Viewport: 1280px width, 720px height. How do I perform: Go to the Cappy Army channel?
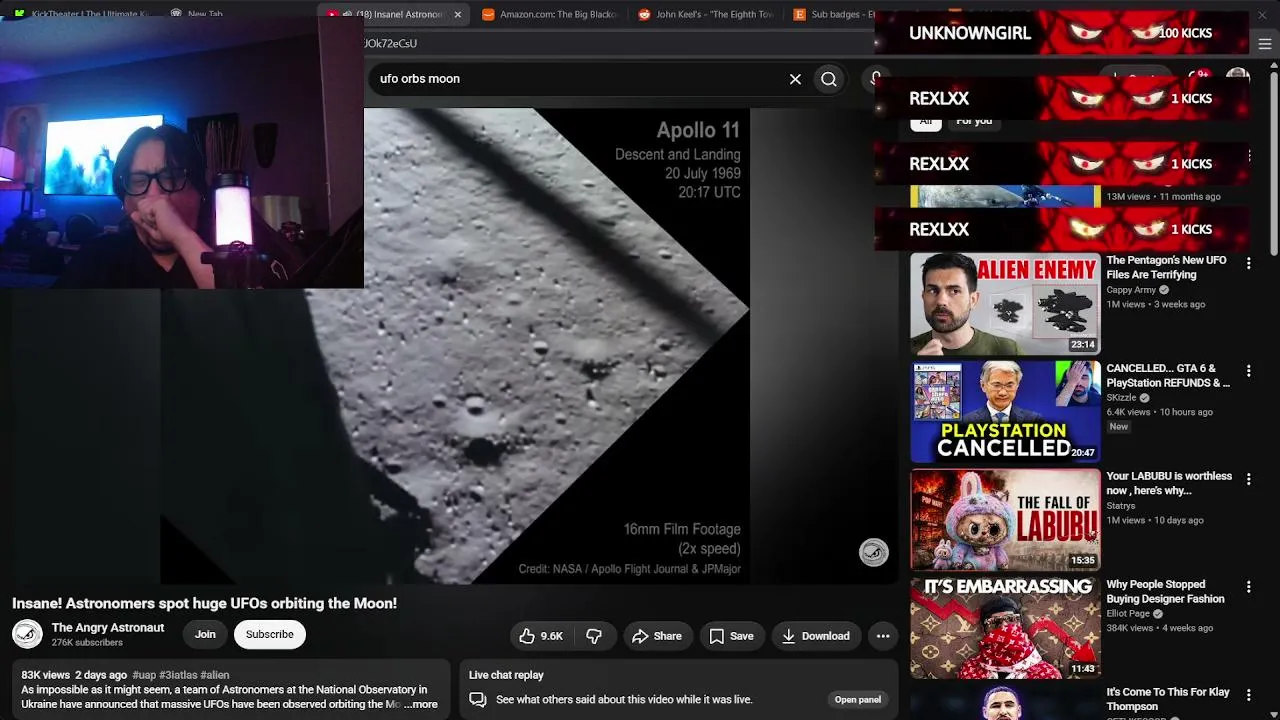click(1131, 290)
